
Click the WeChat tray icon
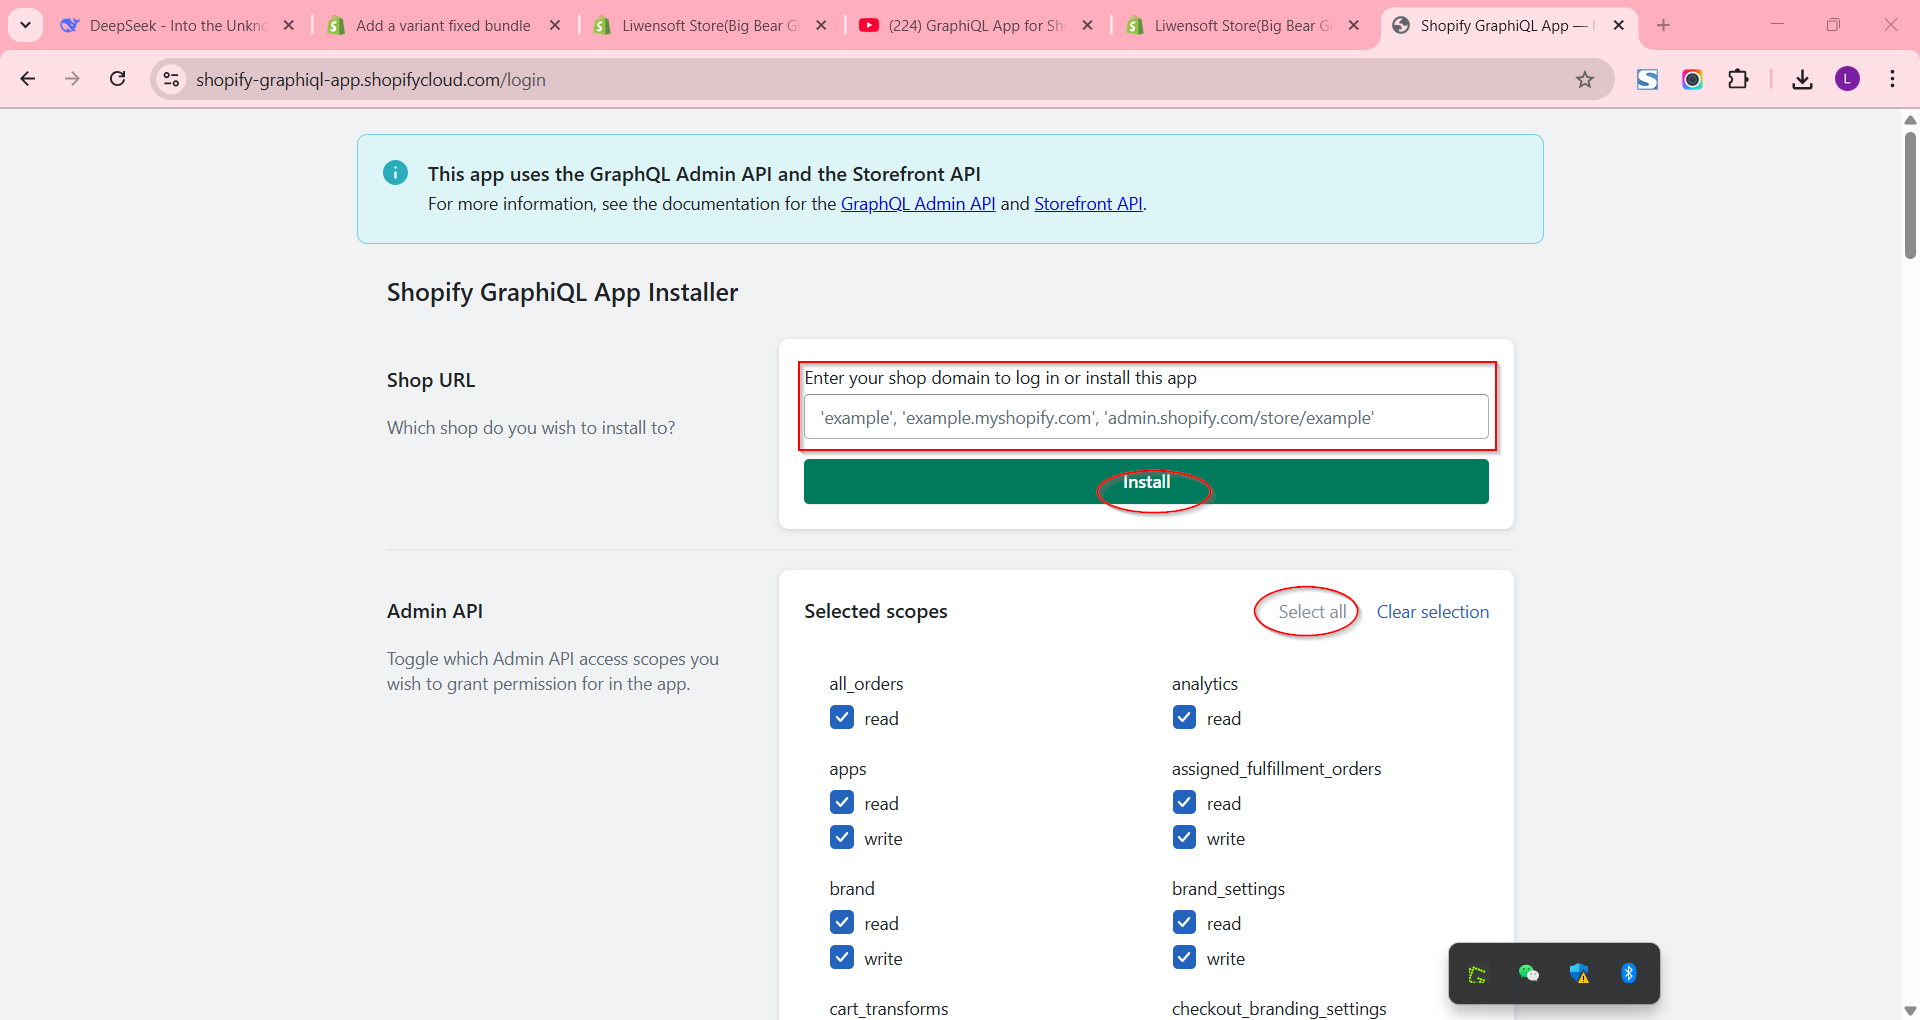point(1528,973)
